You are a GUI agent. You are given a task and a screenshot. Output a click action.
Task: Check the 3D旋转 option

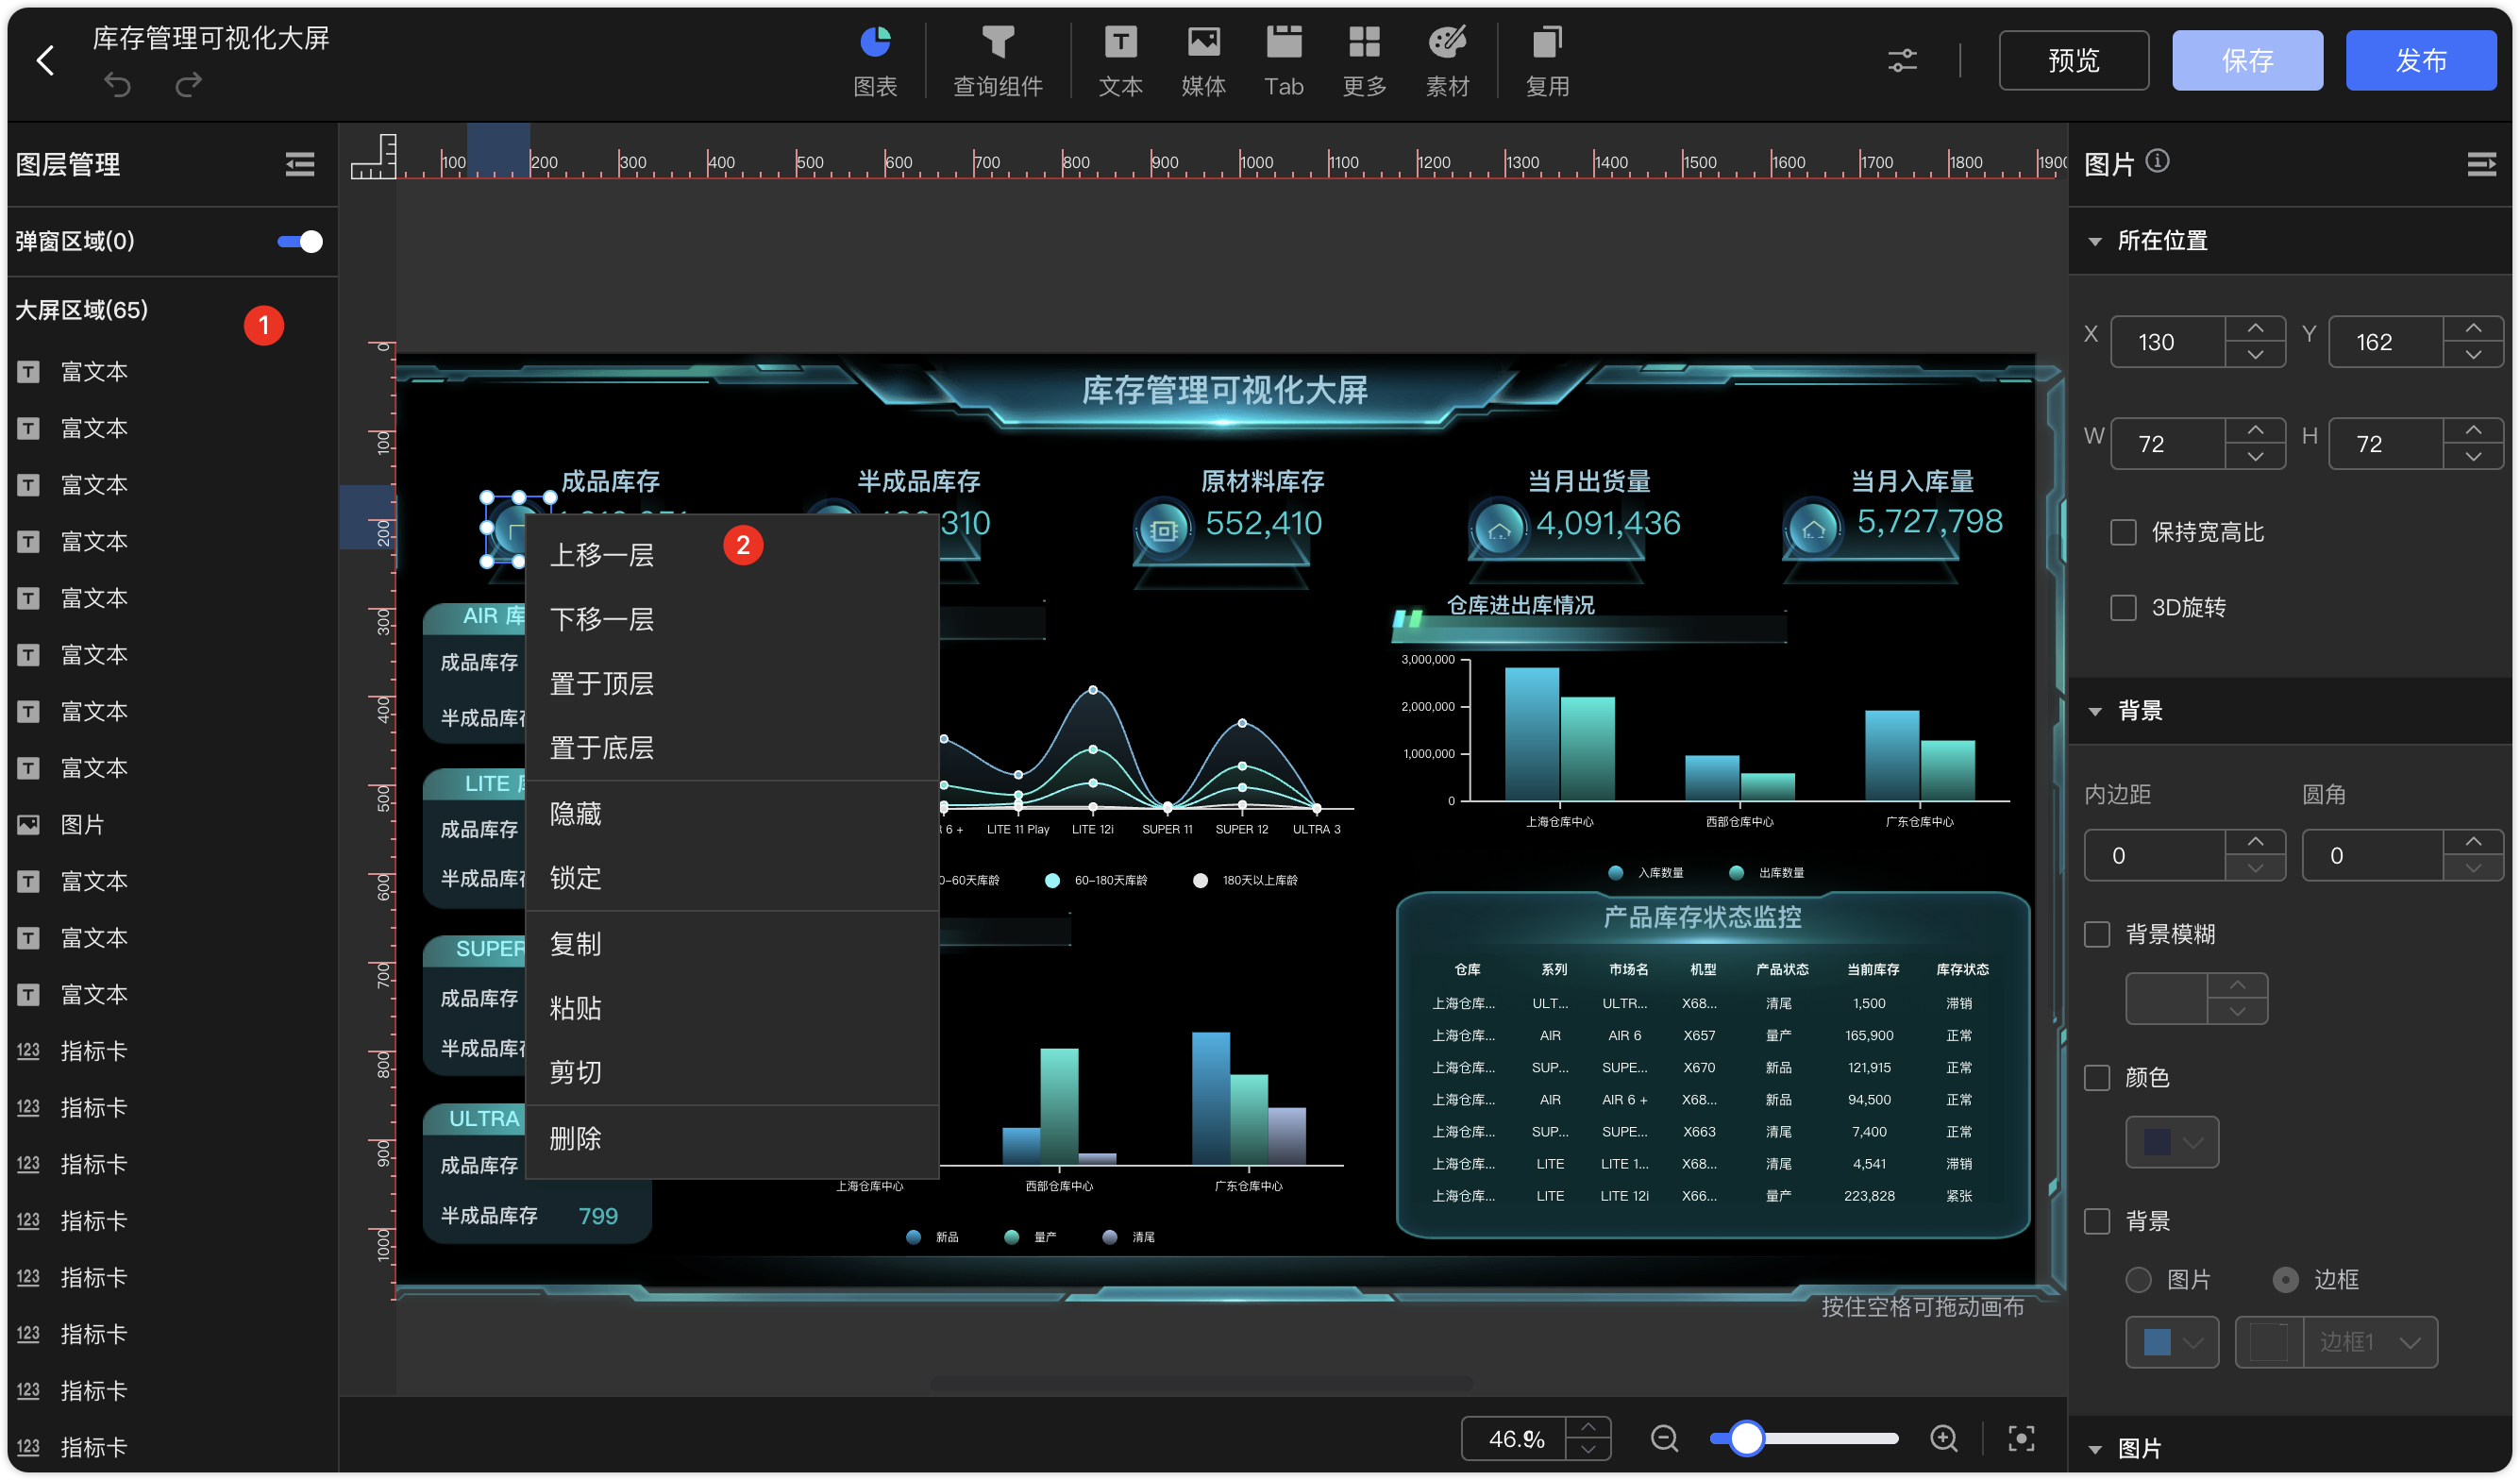pos(2123,608)
